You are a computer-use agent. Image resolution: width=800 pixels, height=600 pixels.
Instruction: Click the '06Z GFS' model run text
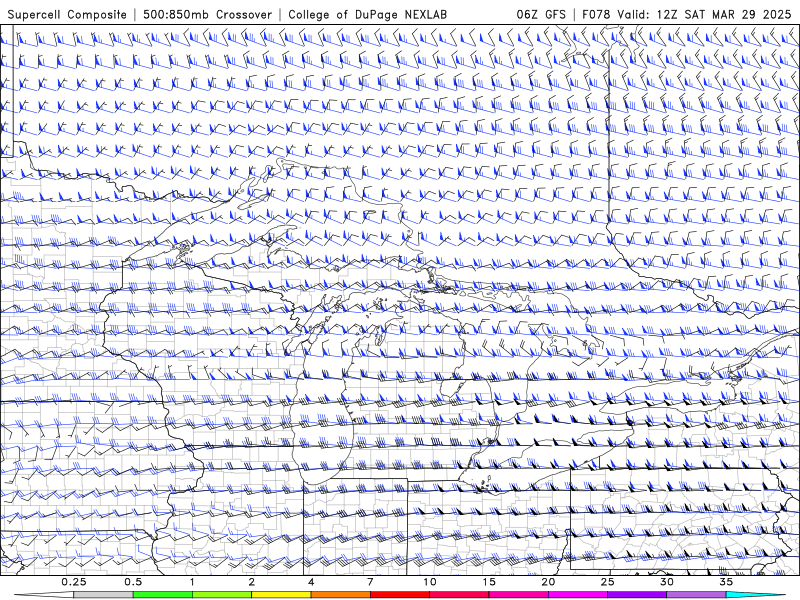[x=541, y=14]
